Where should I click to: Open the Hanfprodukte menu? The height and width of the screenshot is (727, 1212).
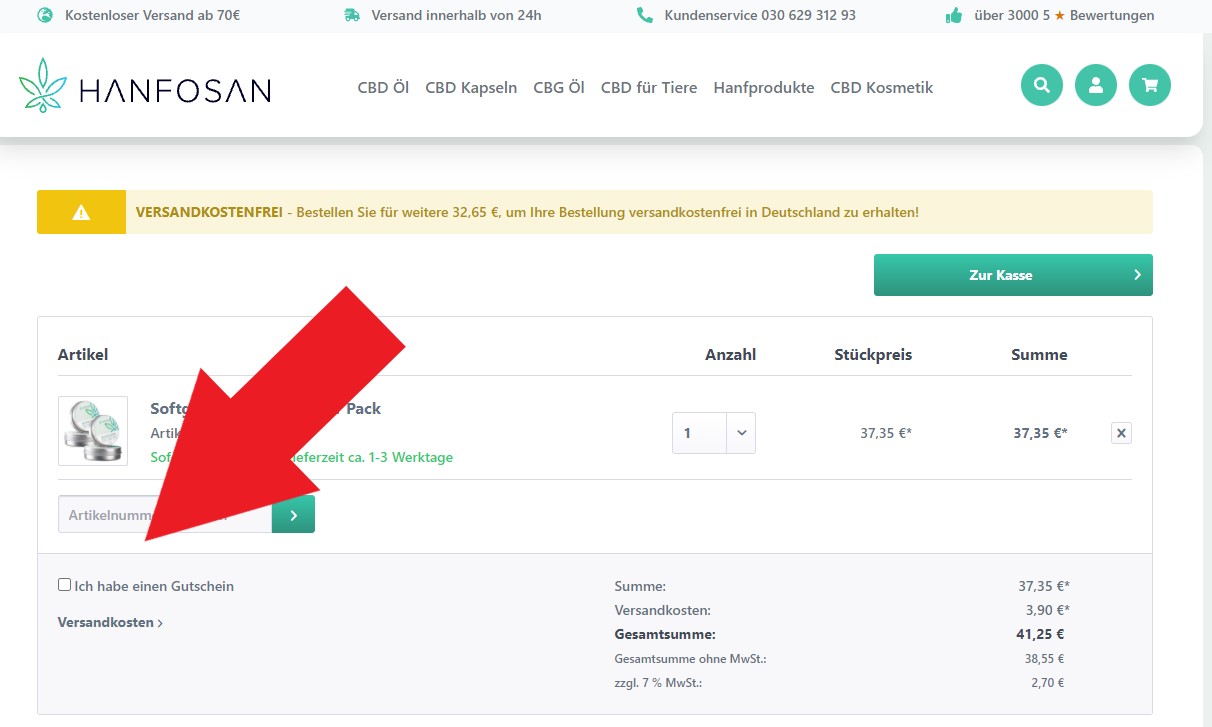pos(764,87)
